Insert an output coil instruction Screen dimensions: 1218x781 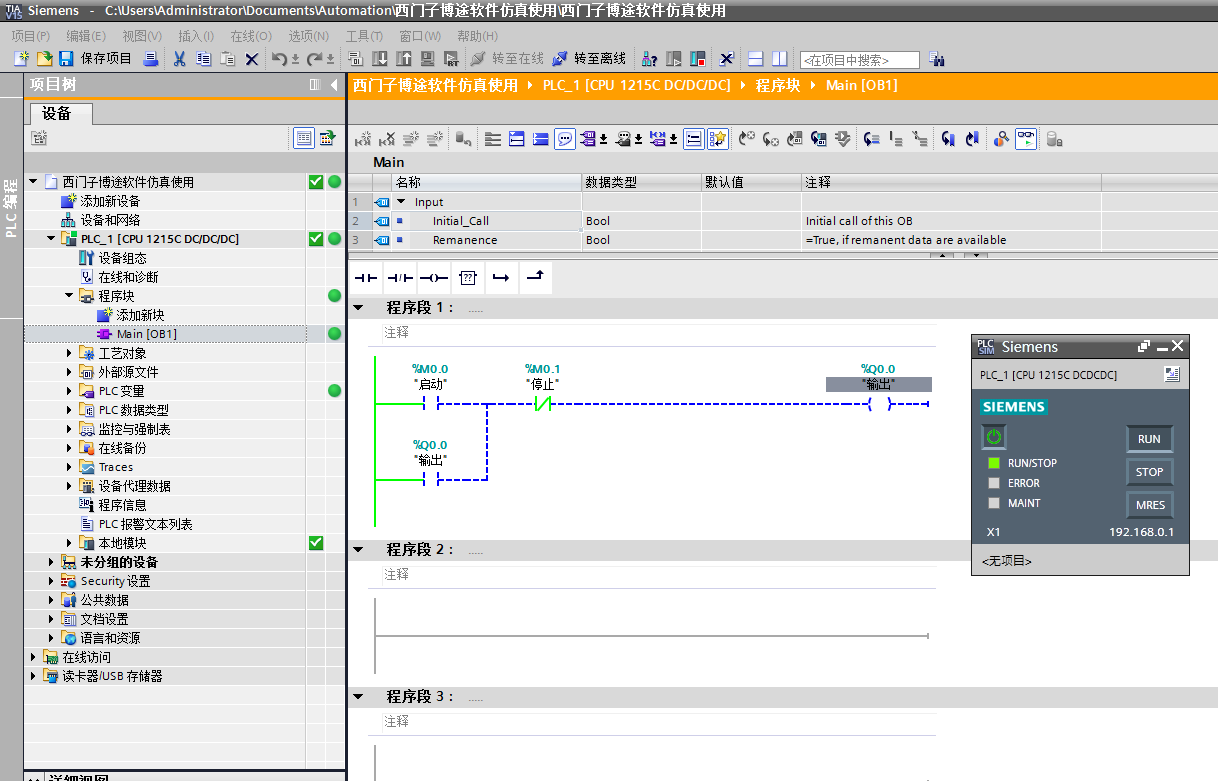pos(434,277)
